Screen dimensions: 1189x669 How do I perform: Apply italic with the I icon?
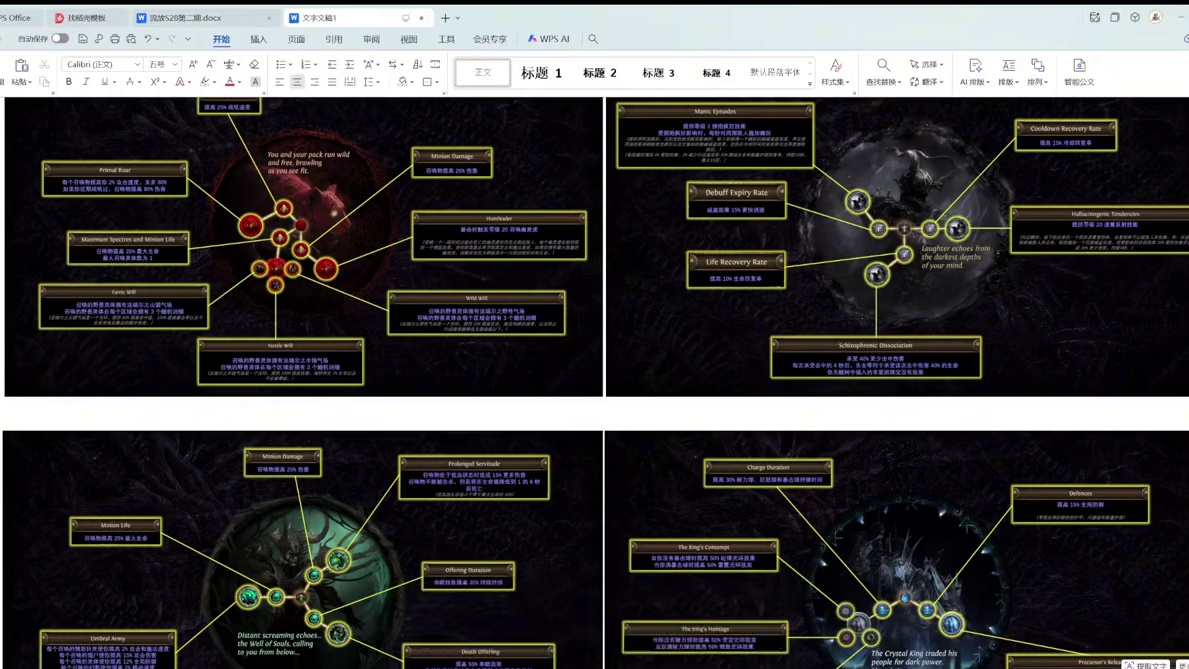point(86,82)
